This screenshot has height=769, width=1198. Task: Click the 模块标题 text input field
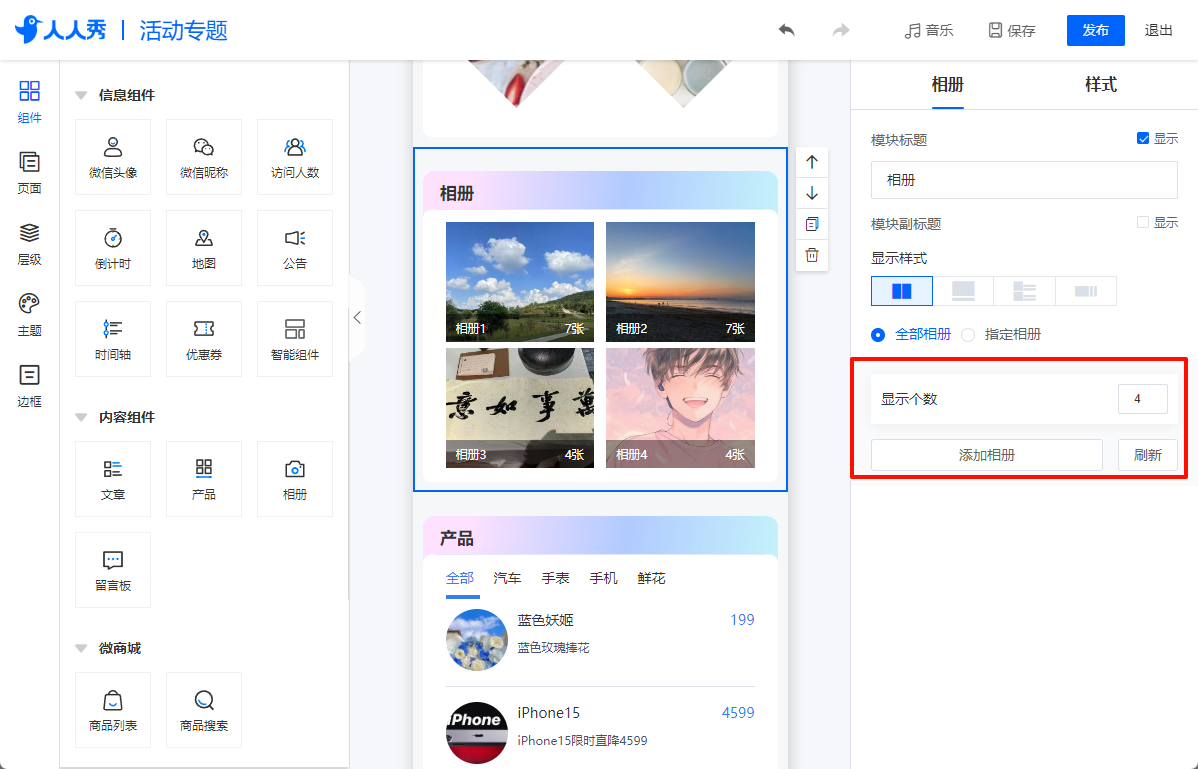coord(1024,180)
